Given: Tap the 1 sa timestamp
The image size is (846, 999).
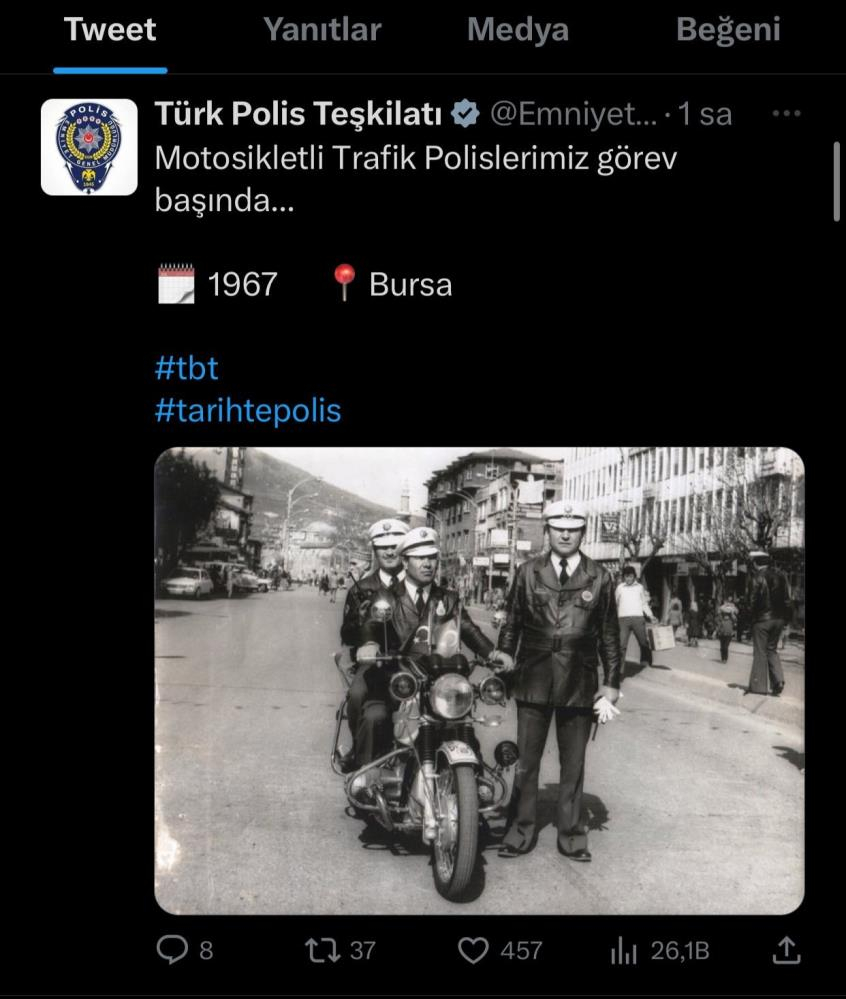Looking at the screenshot, I should [705, 115].
